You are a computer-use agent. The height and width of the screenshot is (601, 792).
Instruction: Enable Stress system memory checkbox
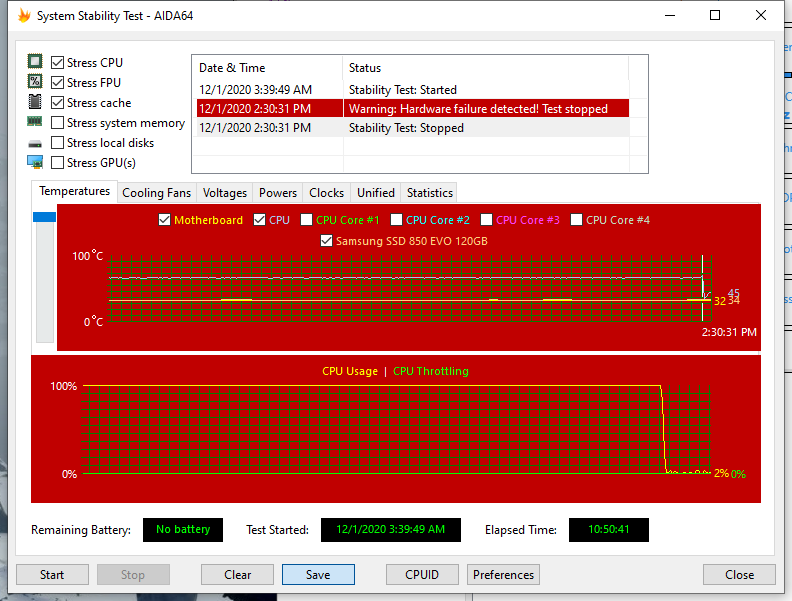(x=58, y=123)
